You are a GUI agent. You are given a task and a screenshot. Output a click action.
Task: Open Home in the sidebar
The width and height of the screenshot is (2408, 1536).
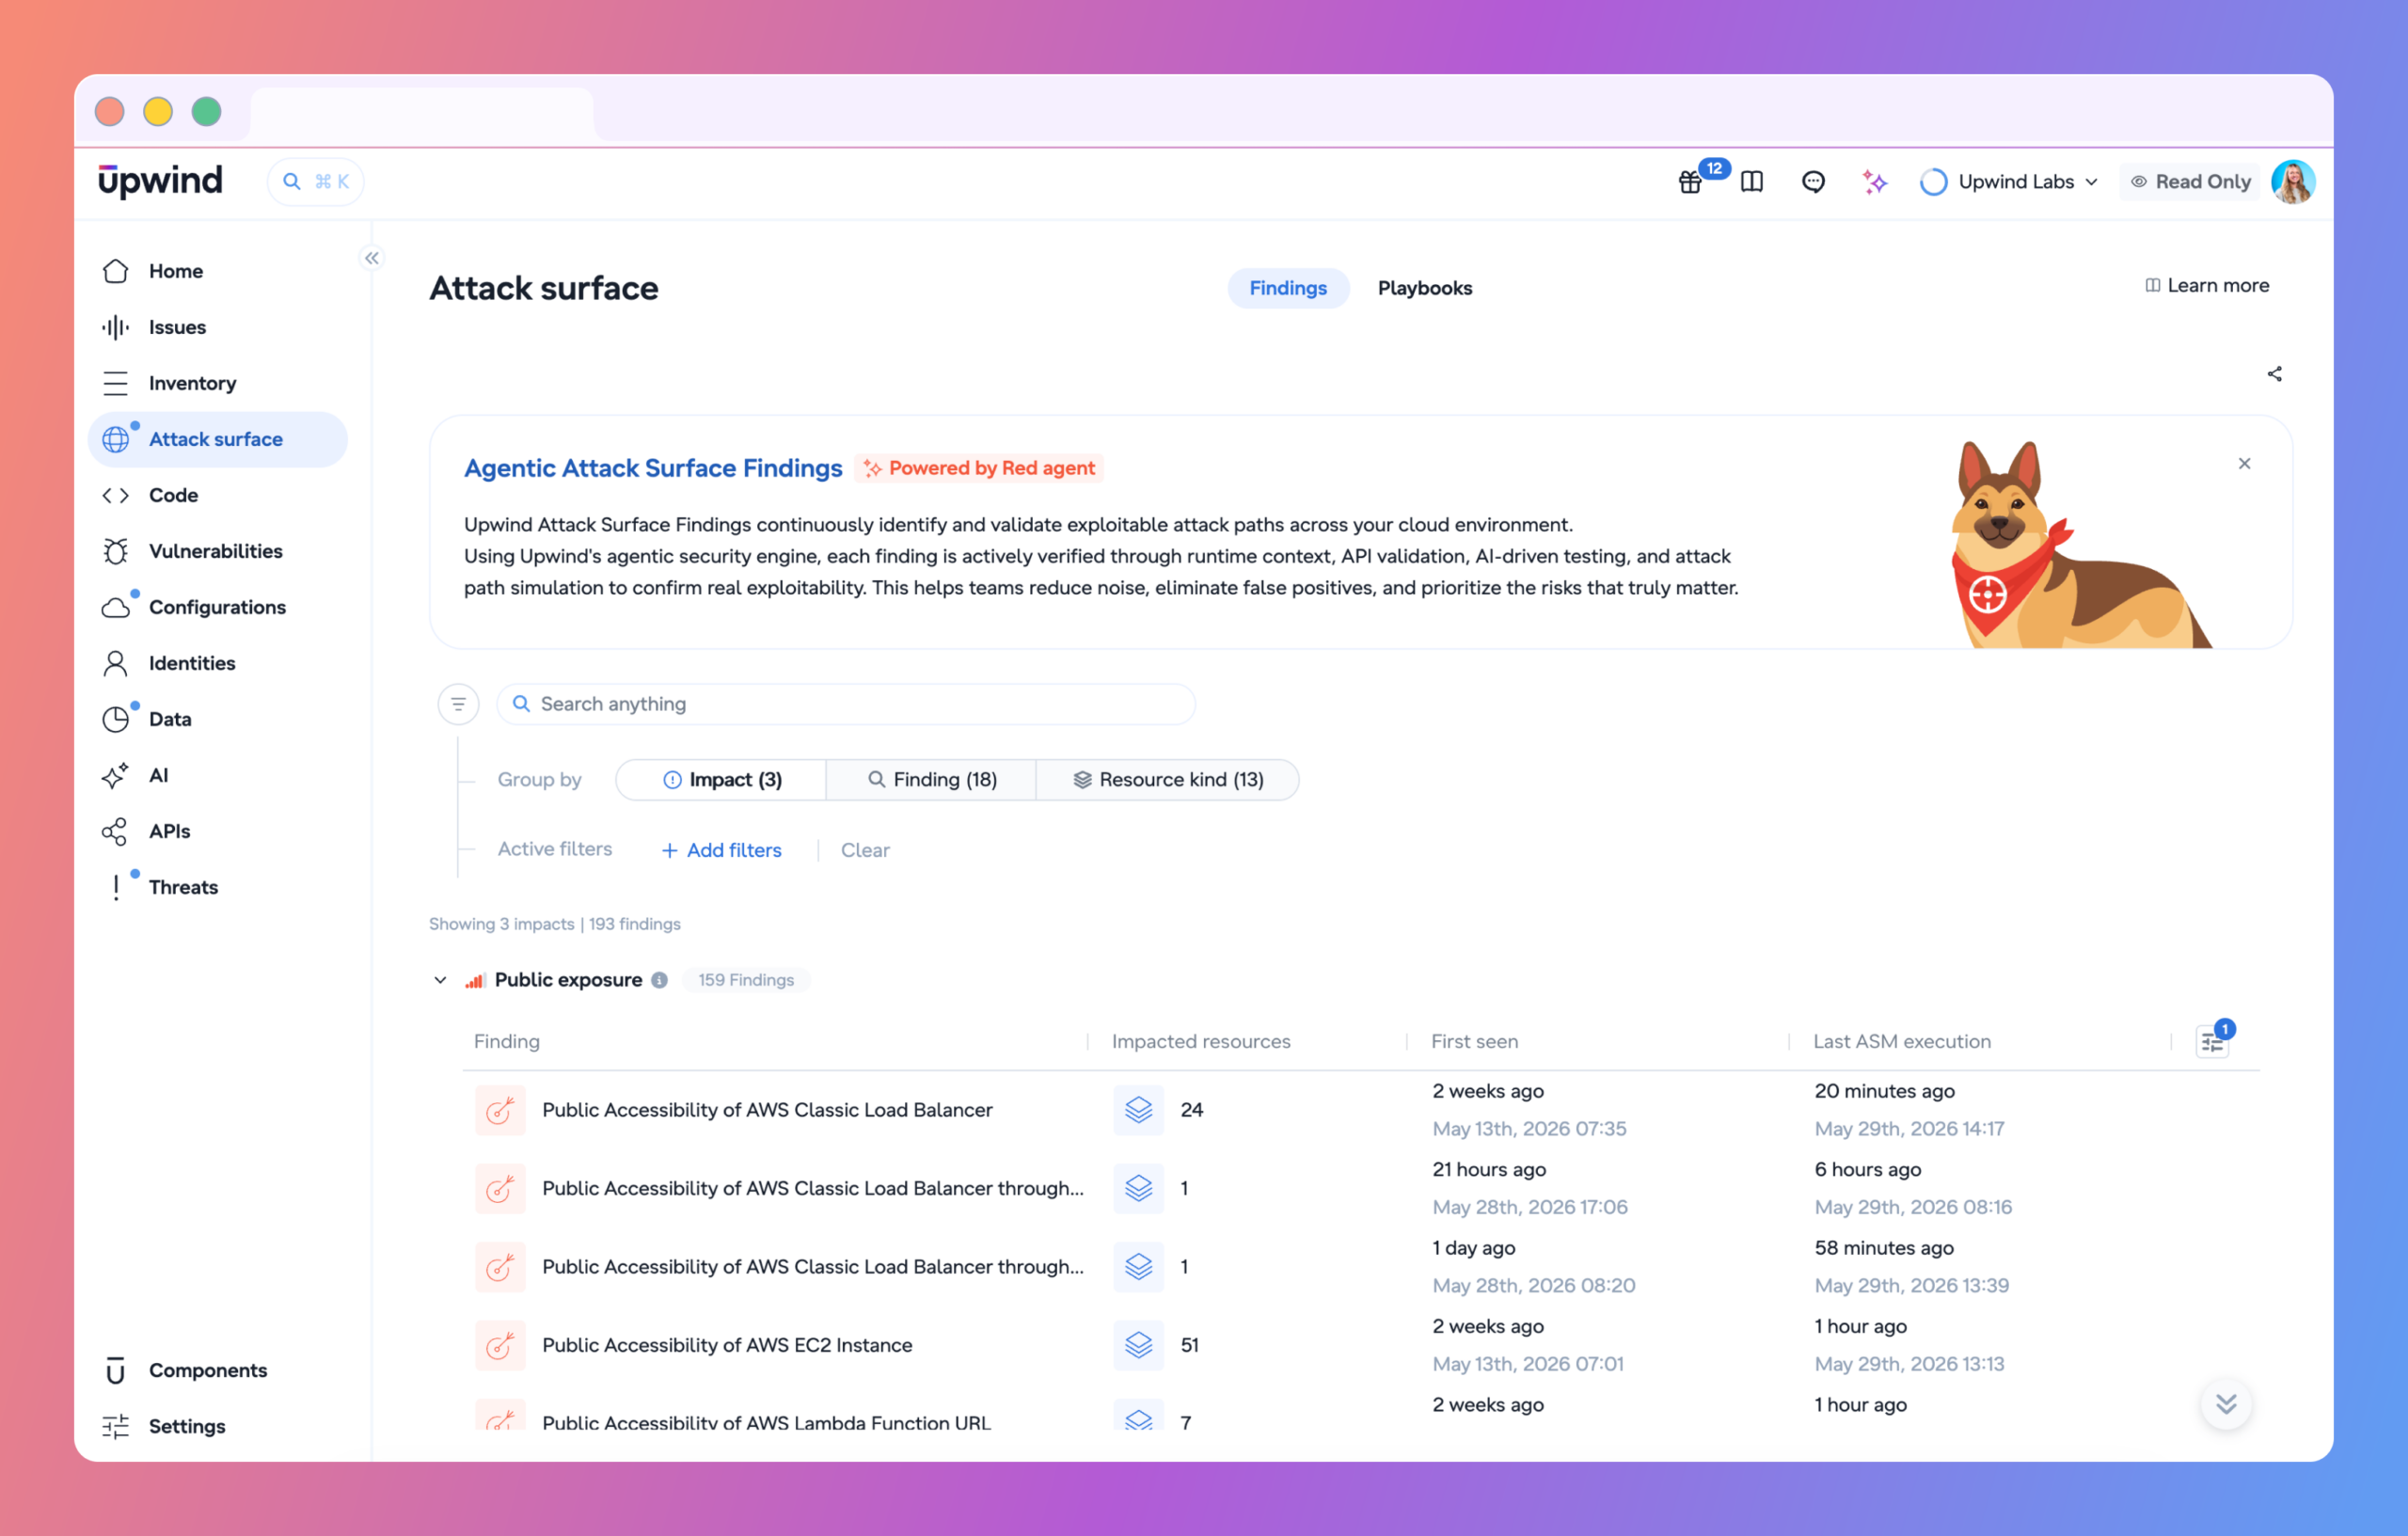(x=218, y=271)
